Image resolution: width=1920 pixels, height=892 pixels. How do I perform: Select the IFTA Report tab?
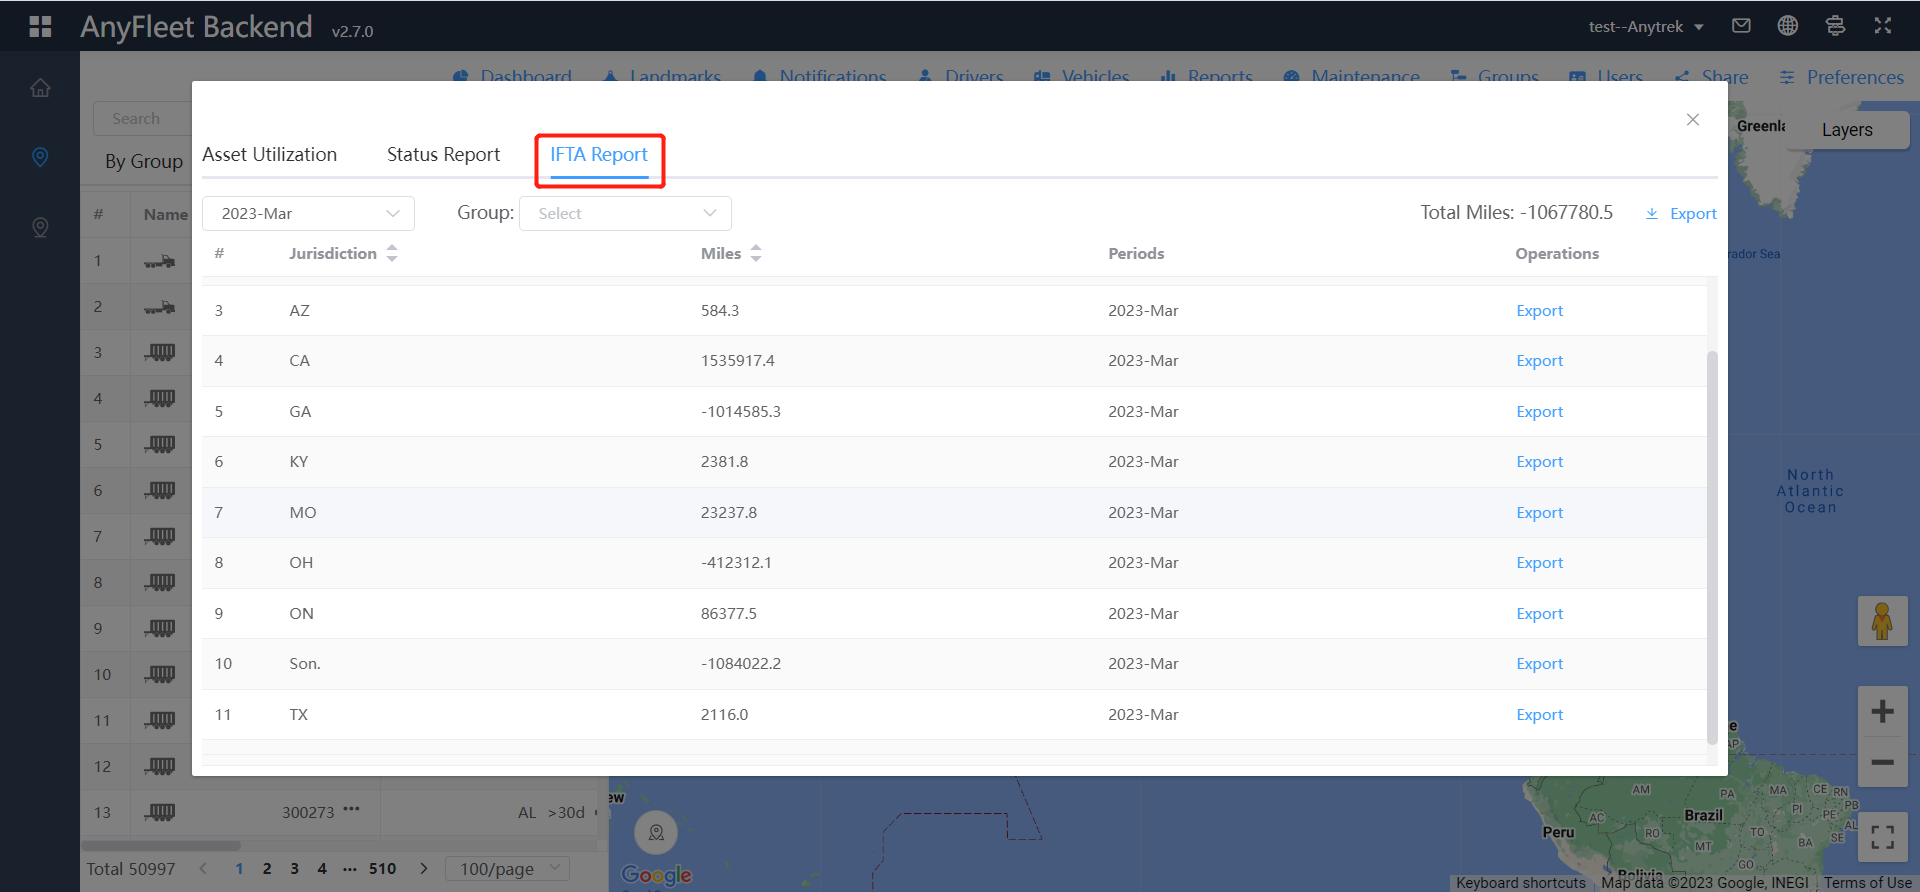pyautogui.click(x=599, y=155)
